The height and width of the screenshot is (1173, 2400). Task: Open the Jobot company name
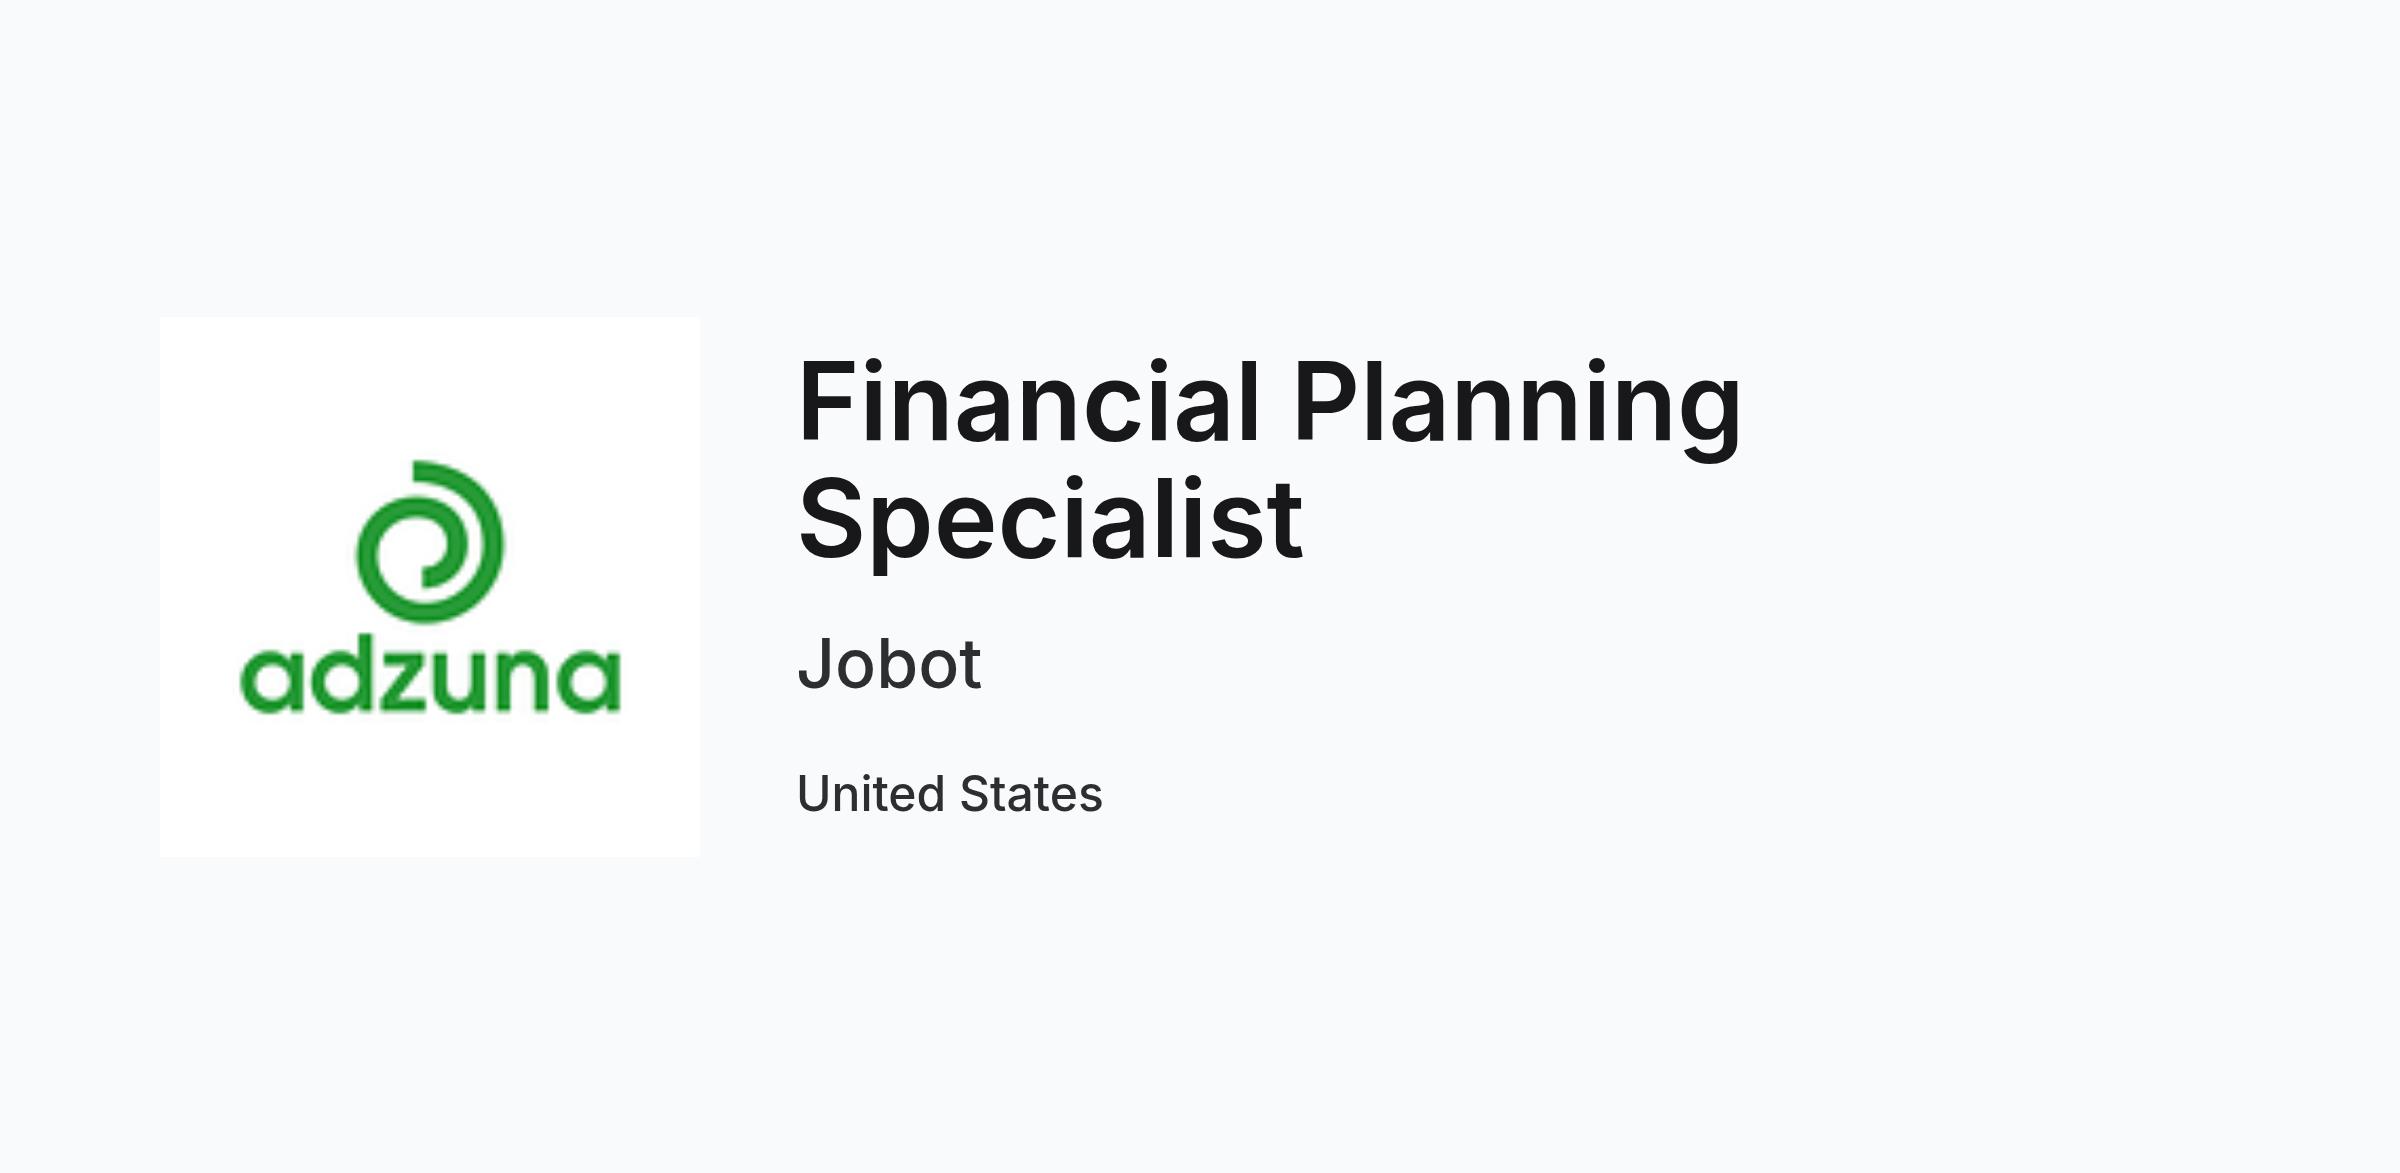[x=889, y=664]
